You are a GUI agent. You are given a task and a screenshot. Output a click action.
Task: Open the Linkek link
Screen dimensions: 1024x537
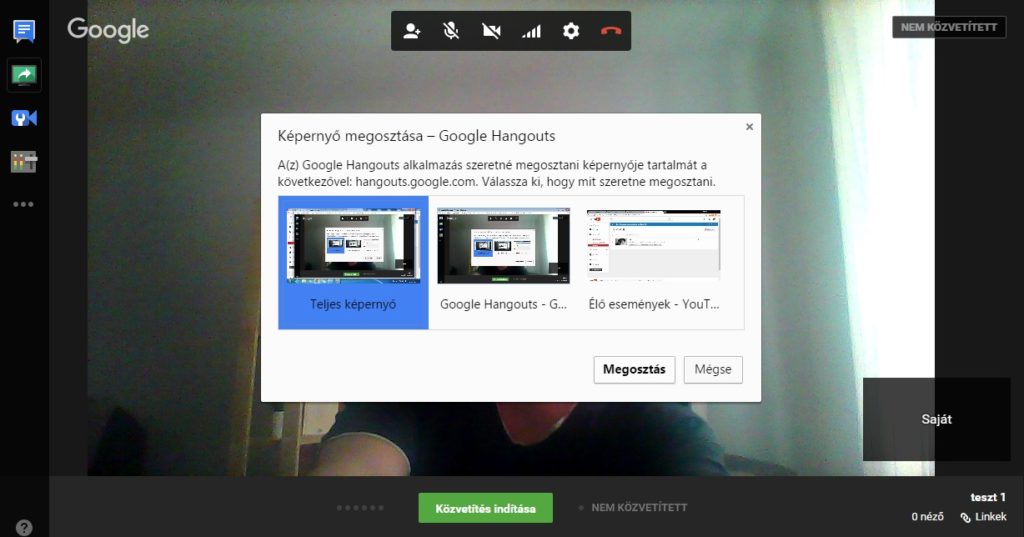click(984, 517)
